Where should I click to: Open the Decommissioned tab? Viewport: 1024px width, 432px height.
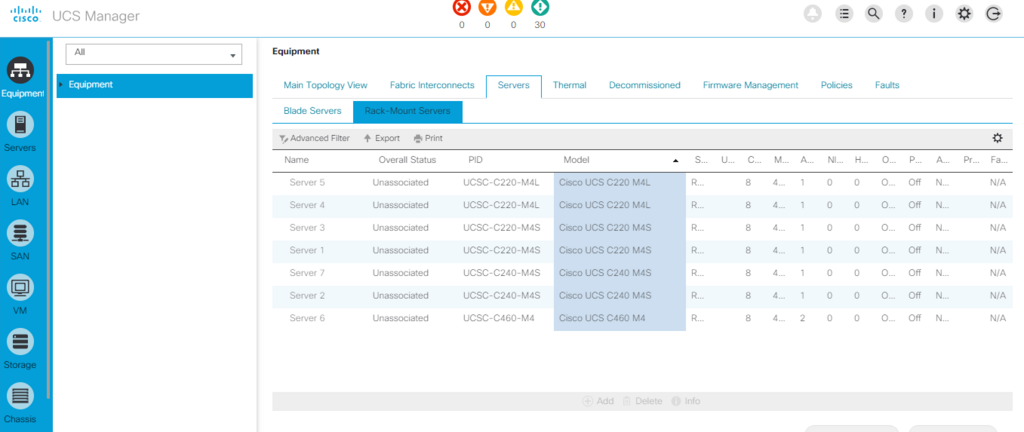tap(645, 85)
